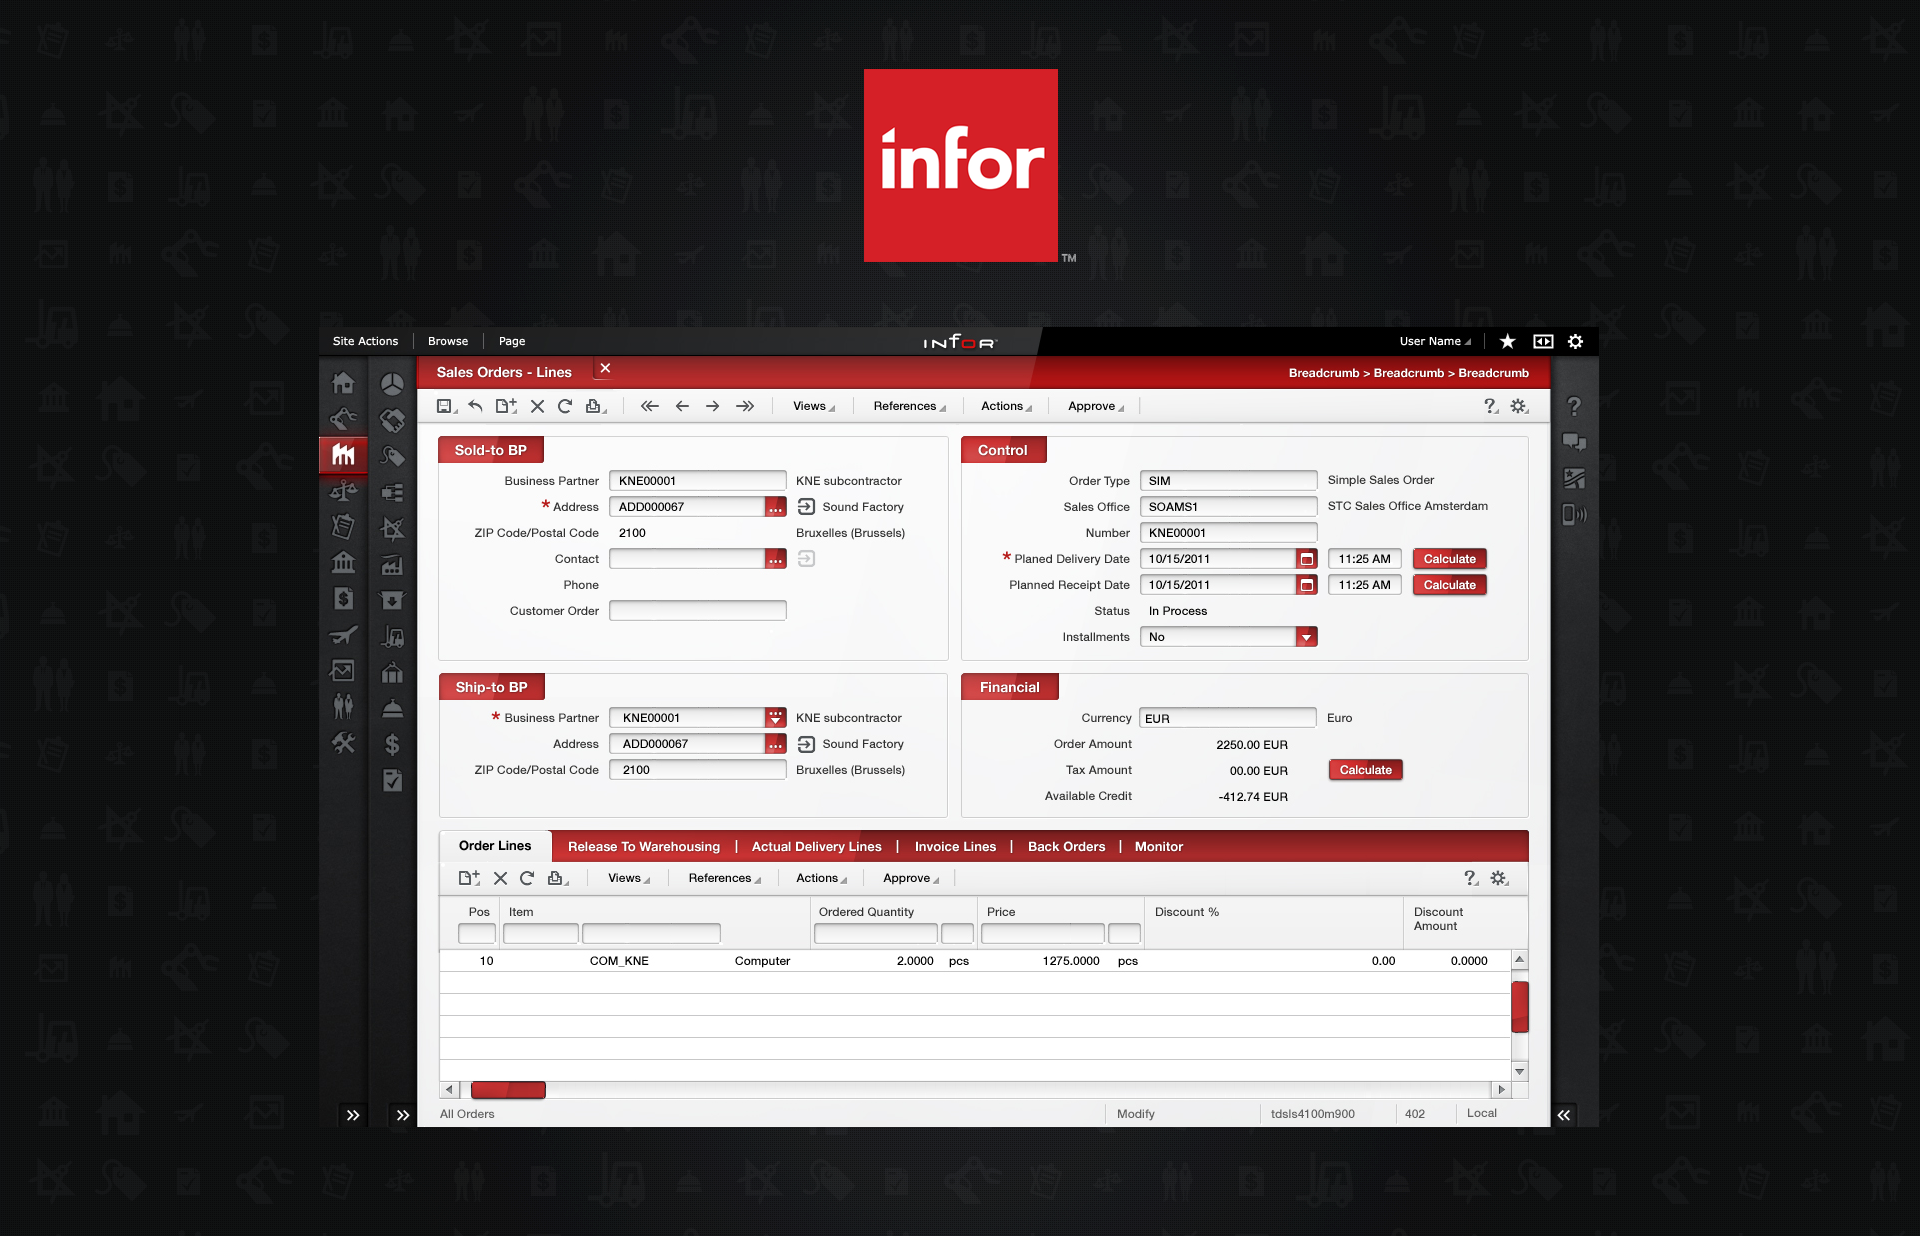Open the wrench and hammer tools icon
The image size is (1920, 1236).
tap(343, 743)
